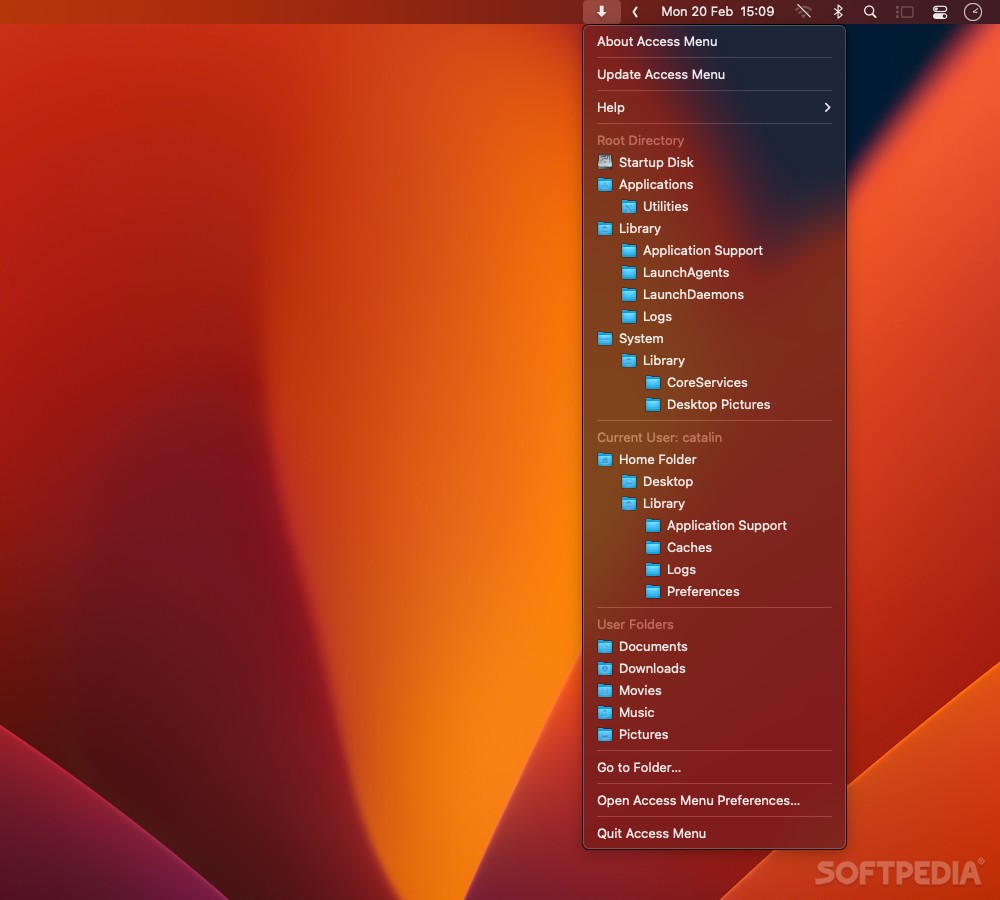
Task: Open the Home Folder icon
Action: [605, 459]
